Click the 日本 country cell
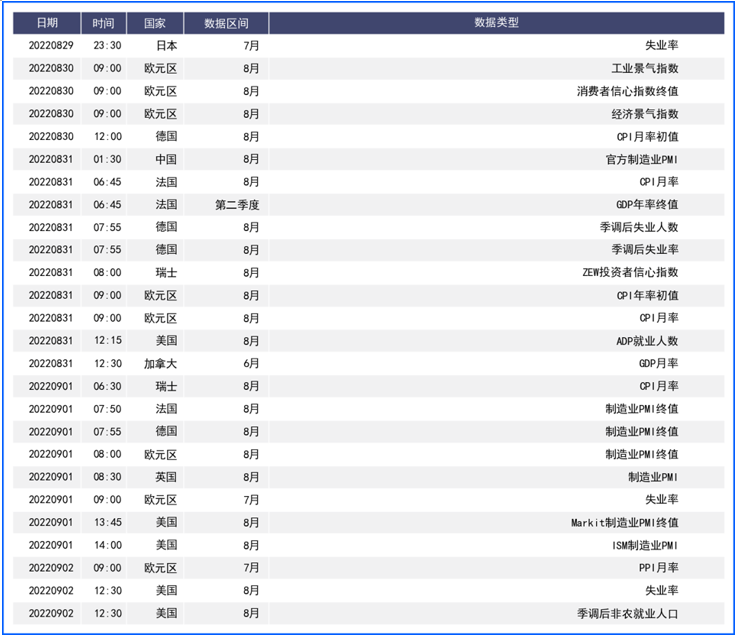The image size is (741, 640). click(166, 46)
